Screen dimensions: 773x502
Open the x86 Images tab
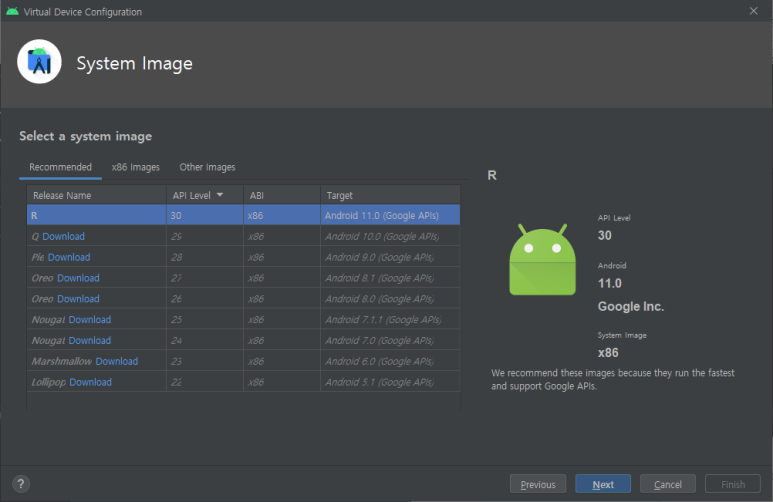[x=136, y=167]
